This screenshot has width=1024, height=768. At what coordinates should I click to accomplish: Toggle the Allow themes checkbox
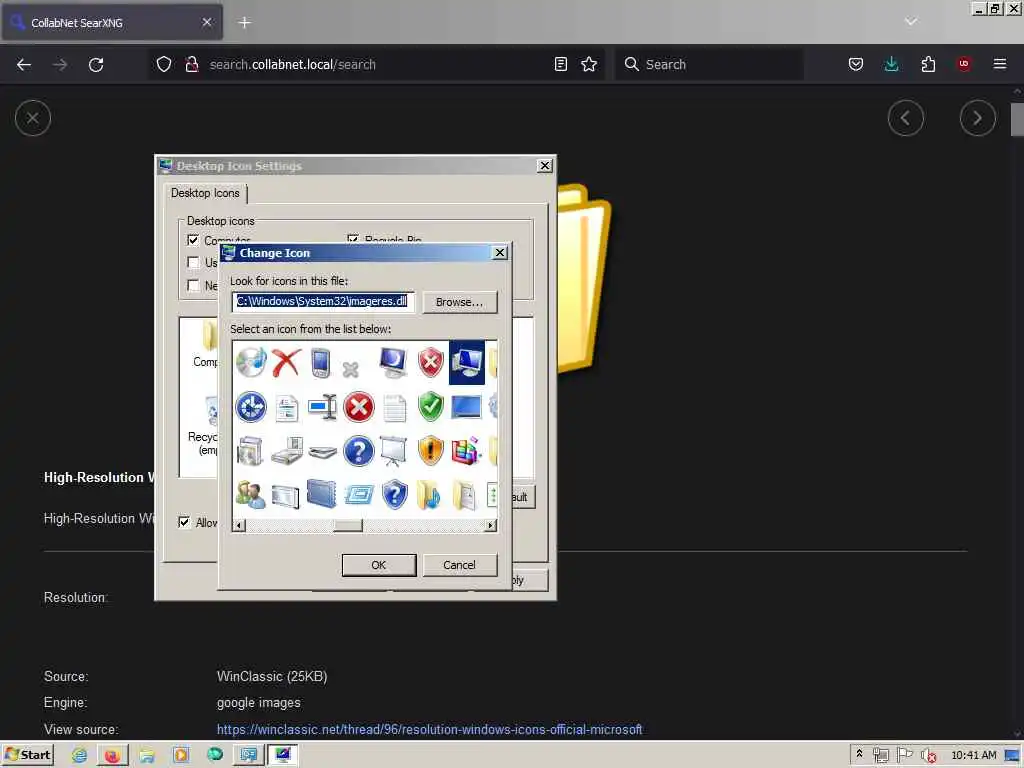coord(184,522)
